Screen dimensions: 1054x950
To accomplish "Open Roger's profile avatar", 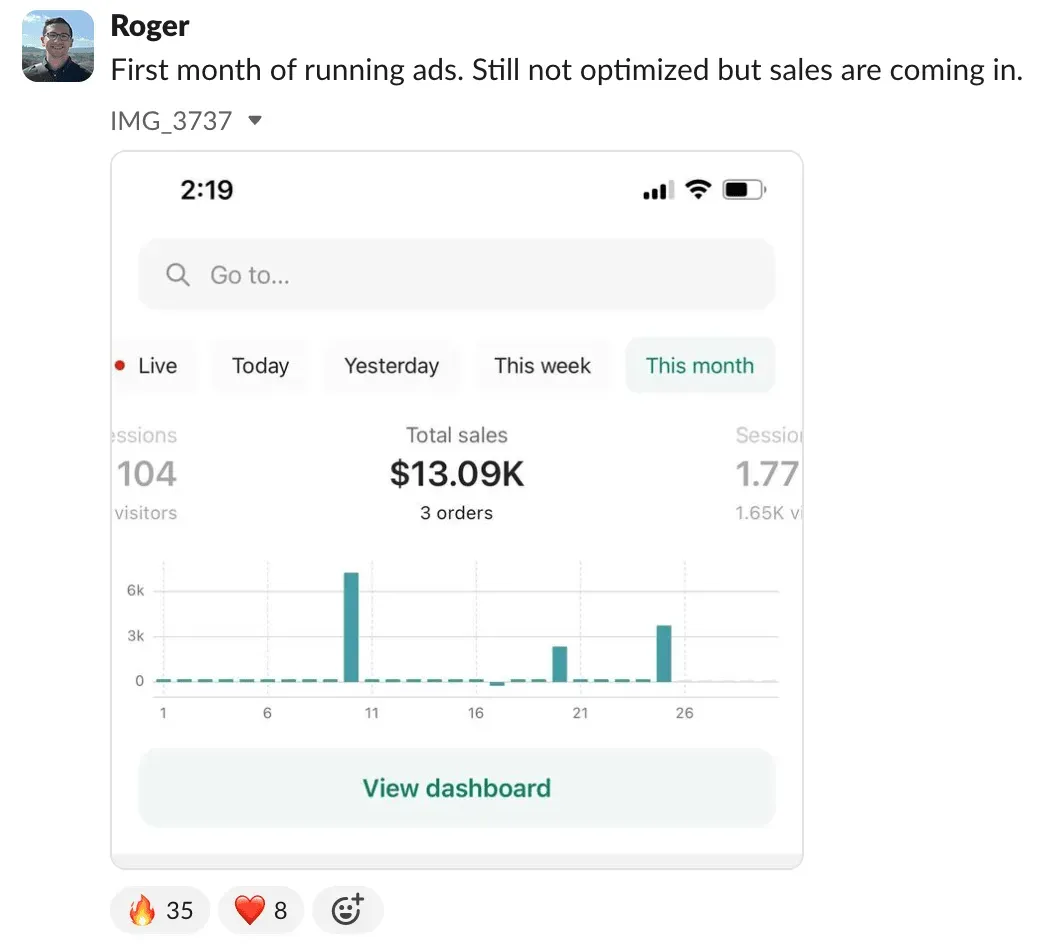I will (58, 46).
